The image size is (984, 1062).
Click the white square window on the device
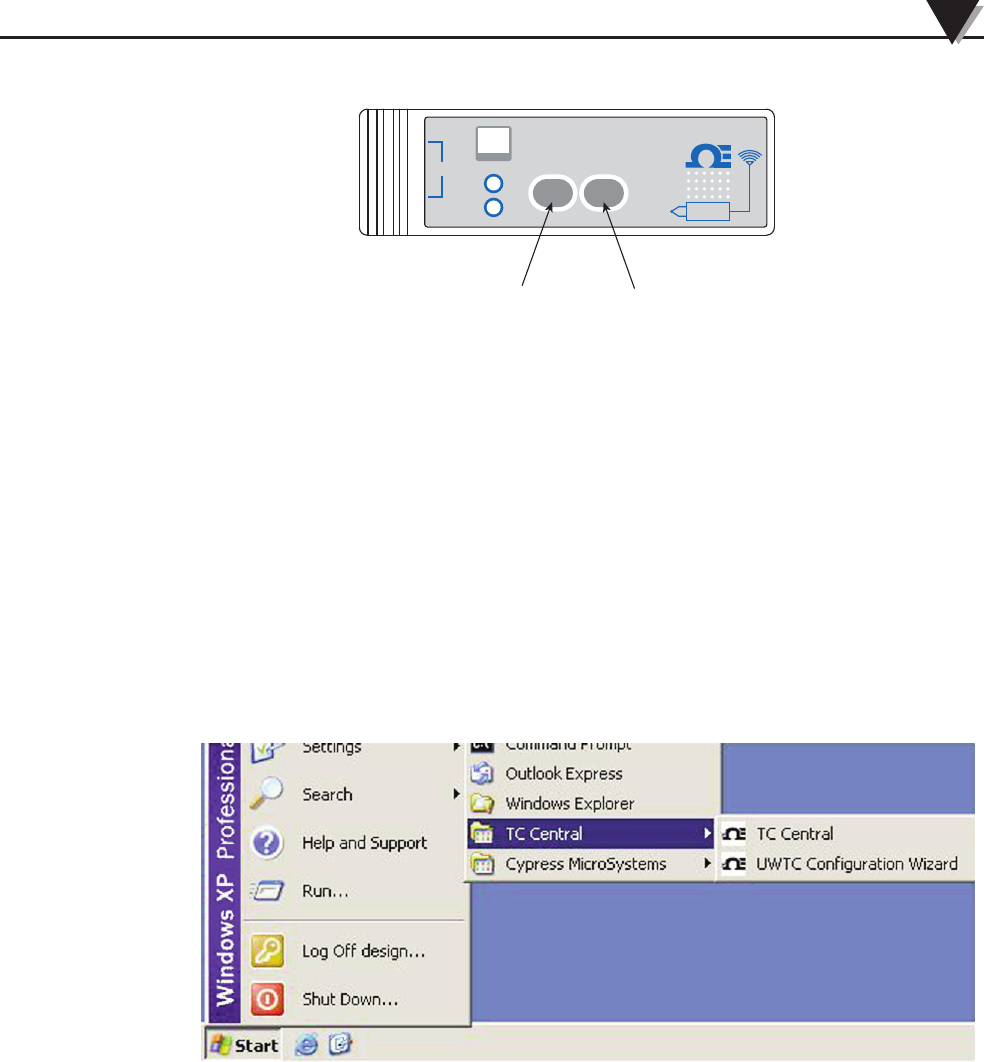click(494, 144)
